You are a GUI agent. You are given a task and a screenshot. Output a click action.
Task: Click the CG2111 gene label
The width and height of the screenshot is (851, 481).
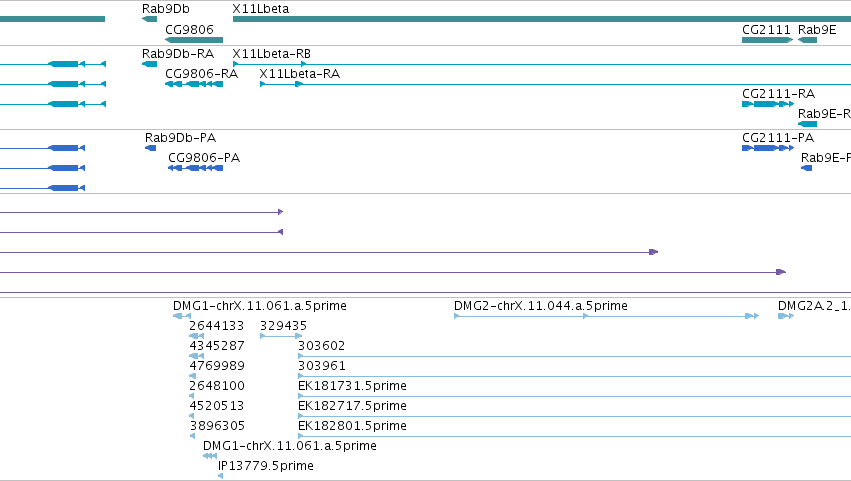tap(766, 29)
